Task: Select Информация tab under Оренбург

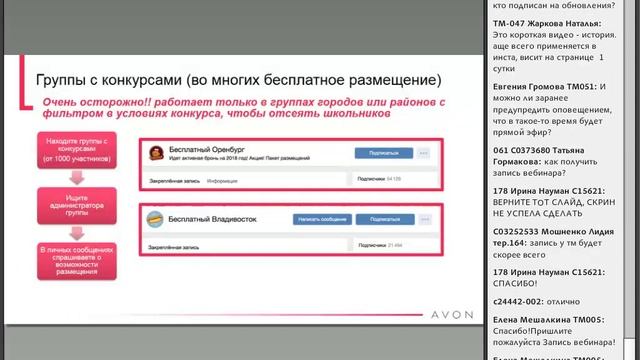Action: tap(222, 181)
